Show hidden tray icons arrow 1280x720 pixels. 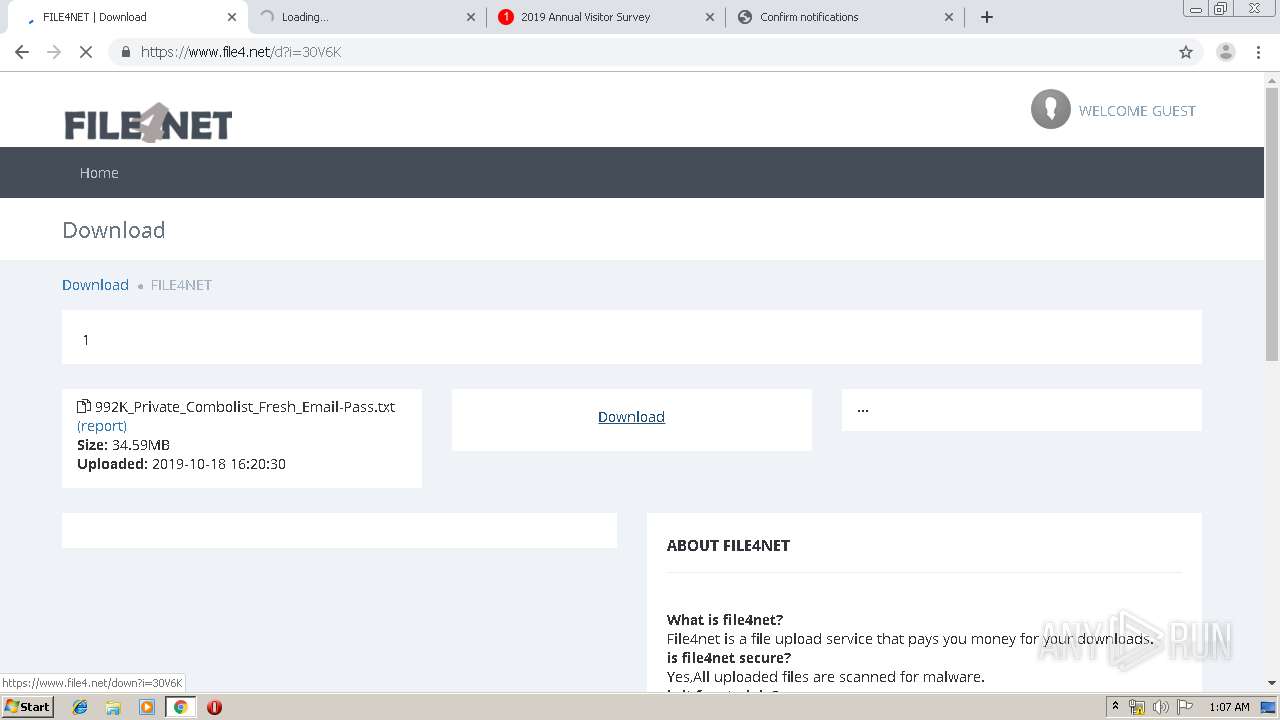pos(1115,707)
